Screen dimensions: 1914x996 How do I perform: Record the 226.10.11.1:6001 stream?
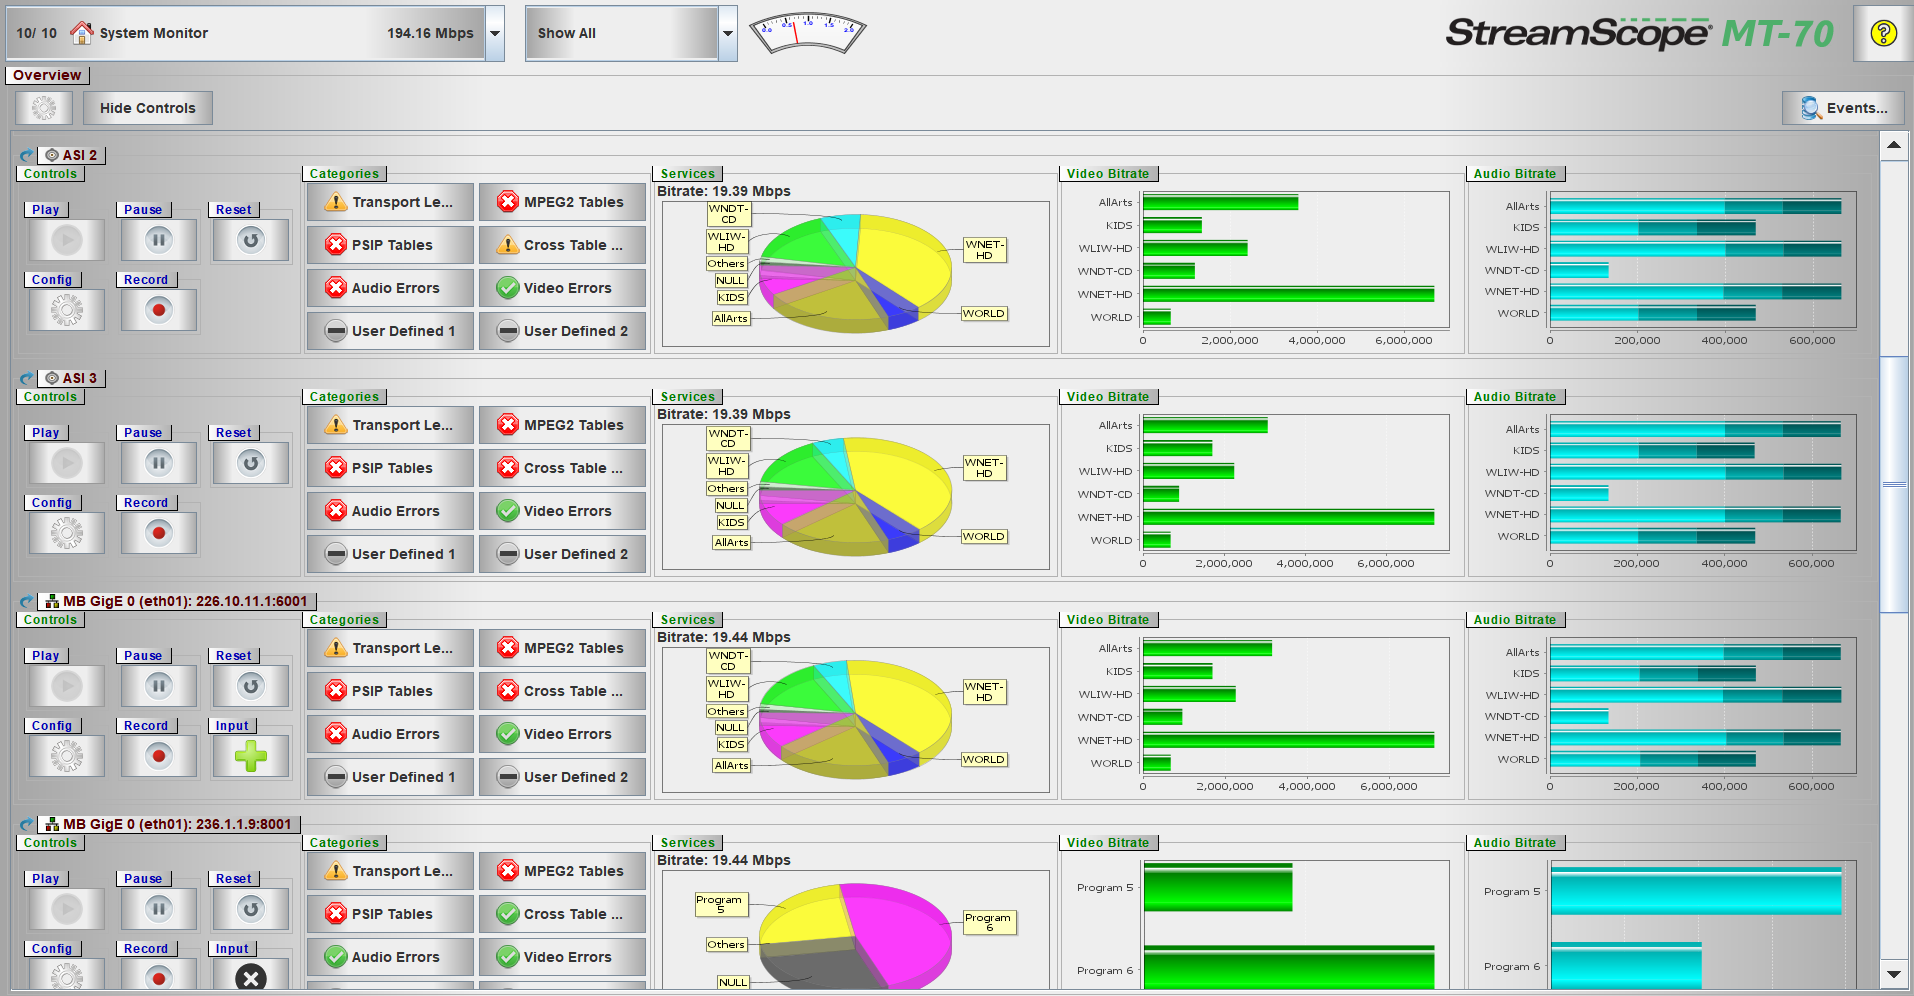click(x=159, y=756)
